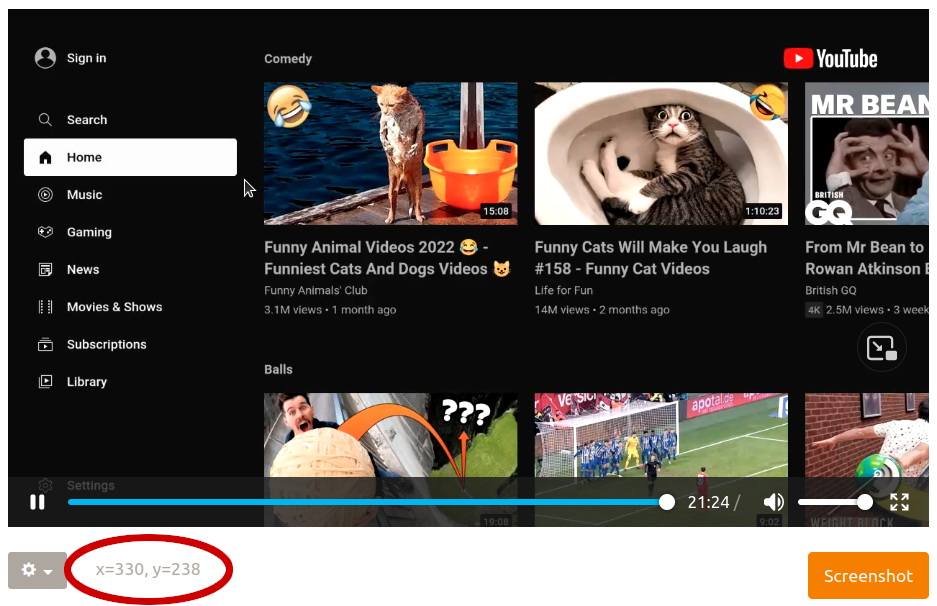This screenshot has height=606, width=937.
Task: Click the News newspaper icon in sidebar
Action: 45,270
